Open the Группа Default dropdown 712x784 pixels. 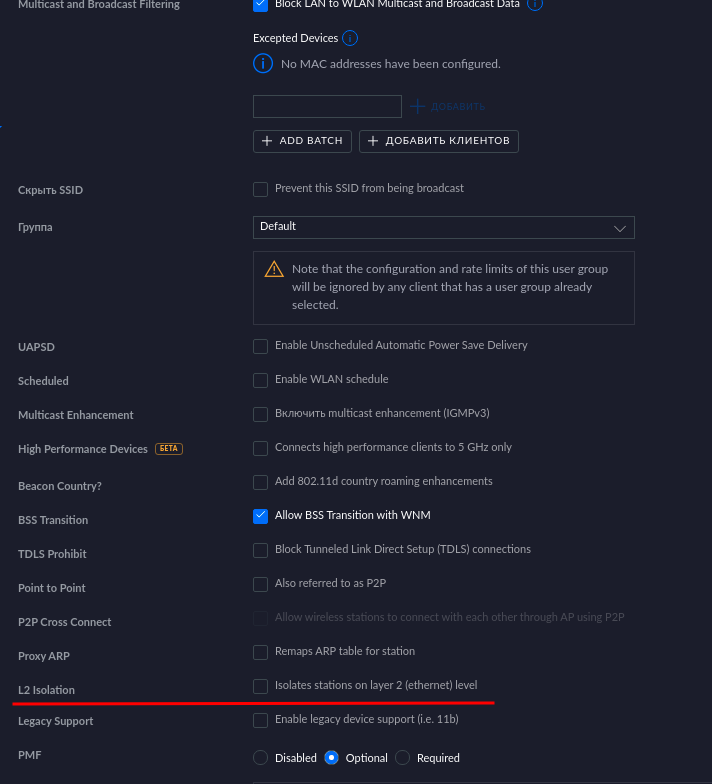click(444, 228)
